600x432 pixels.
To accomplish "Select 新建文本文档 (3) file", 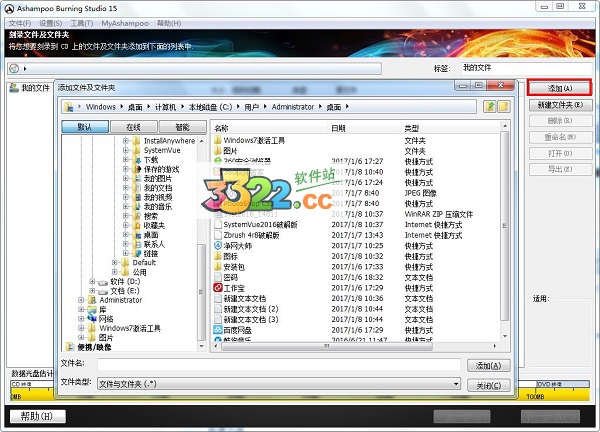I will pyautogui.click(x=246, y=319).
